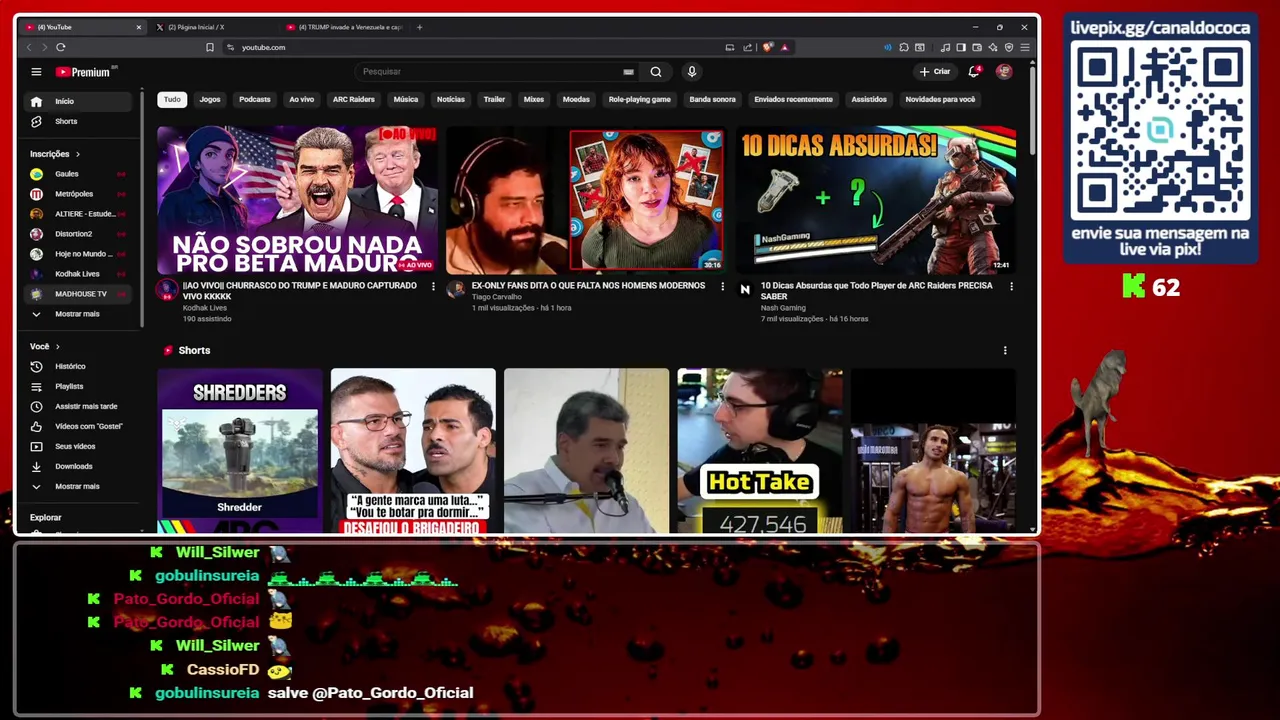Viewport: 1280px width, 720px height.
Task: Bookmark this page via the bookmark icon
Action: (x=210, y=47)
